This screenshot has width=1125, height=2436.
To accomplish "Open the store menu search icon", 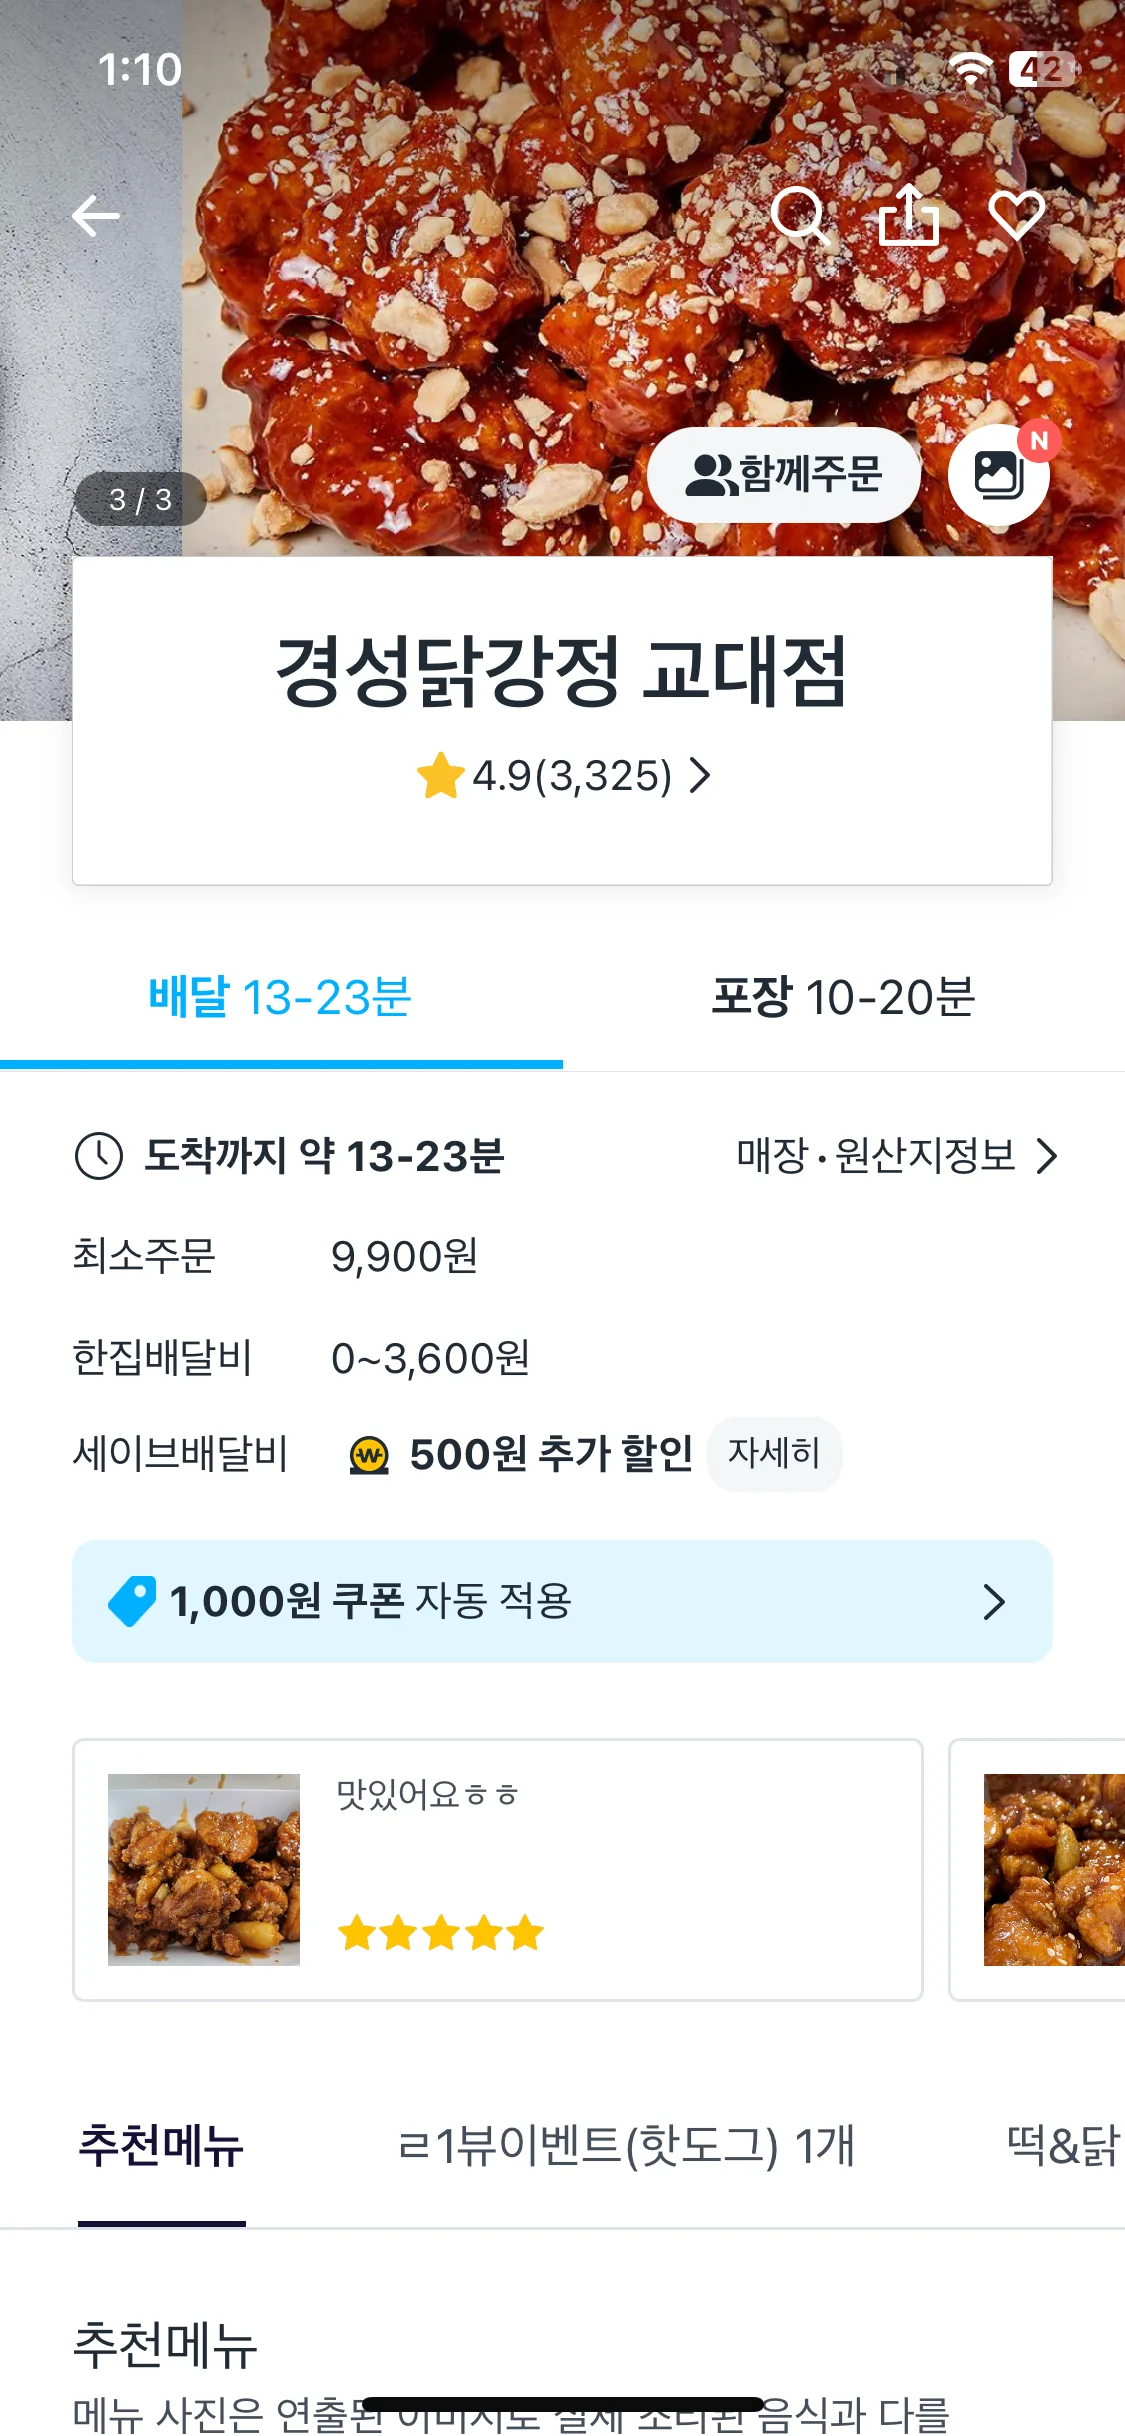I will point(800,216).
